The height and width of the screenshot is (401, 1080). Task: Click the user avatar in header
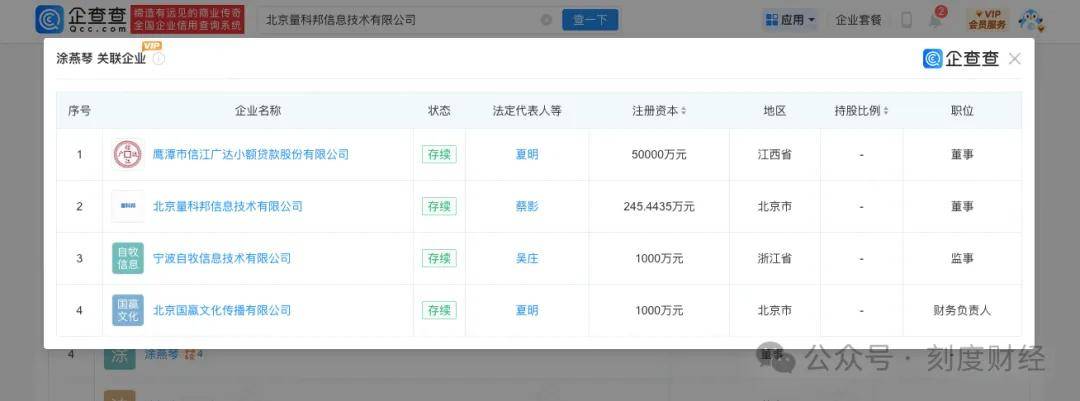tap(1031, 20)
